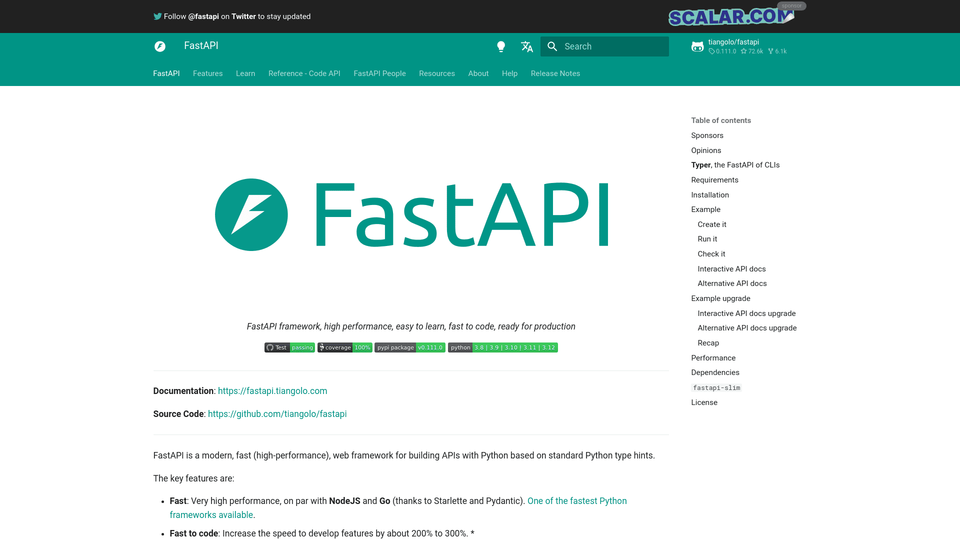The width and height of the screenshot is (960, 540).
Task: Click the coverage 100% badge
Action: (x=345, y=347)
